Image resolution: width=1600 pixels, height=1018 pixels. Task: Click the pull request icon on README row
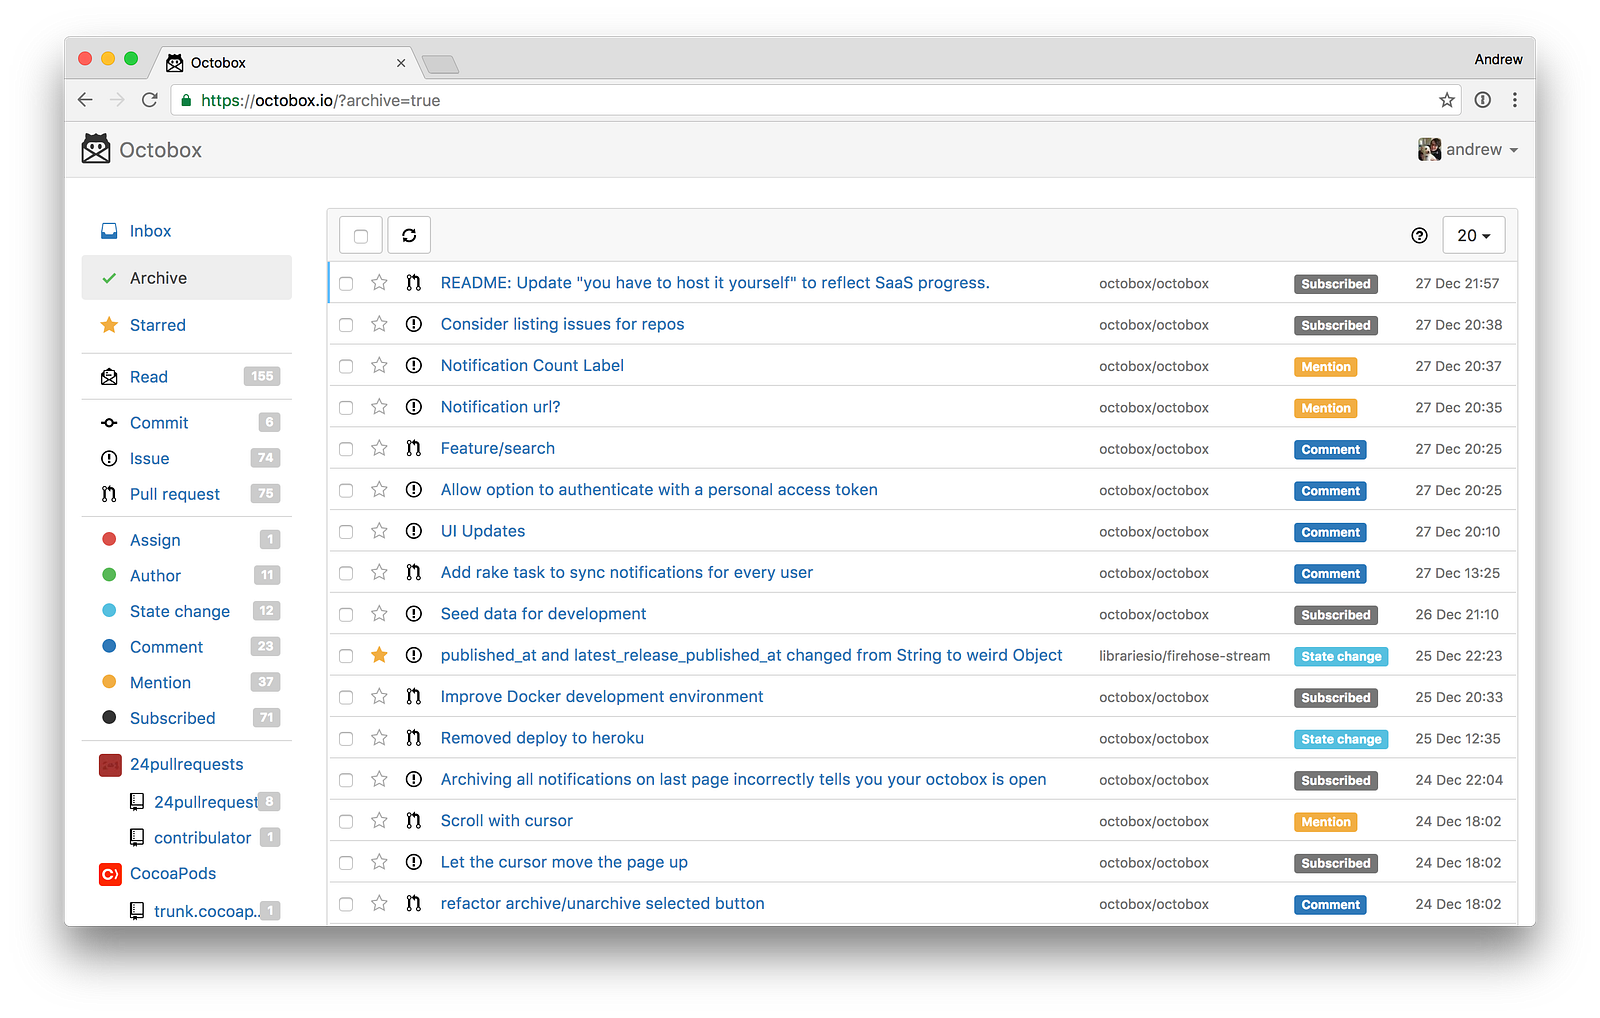point(414,283)
